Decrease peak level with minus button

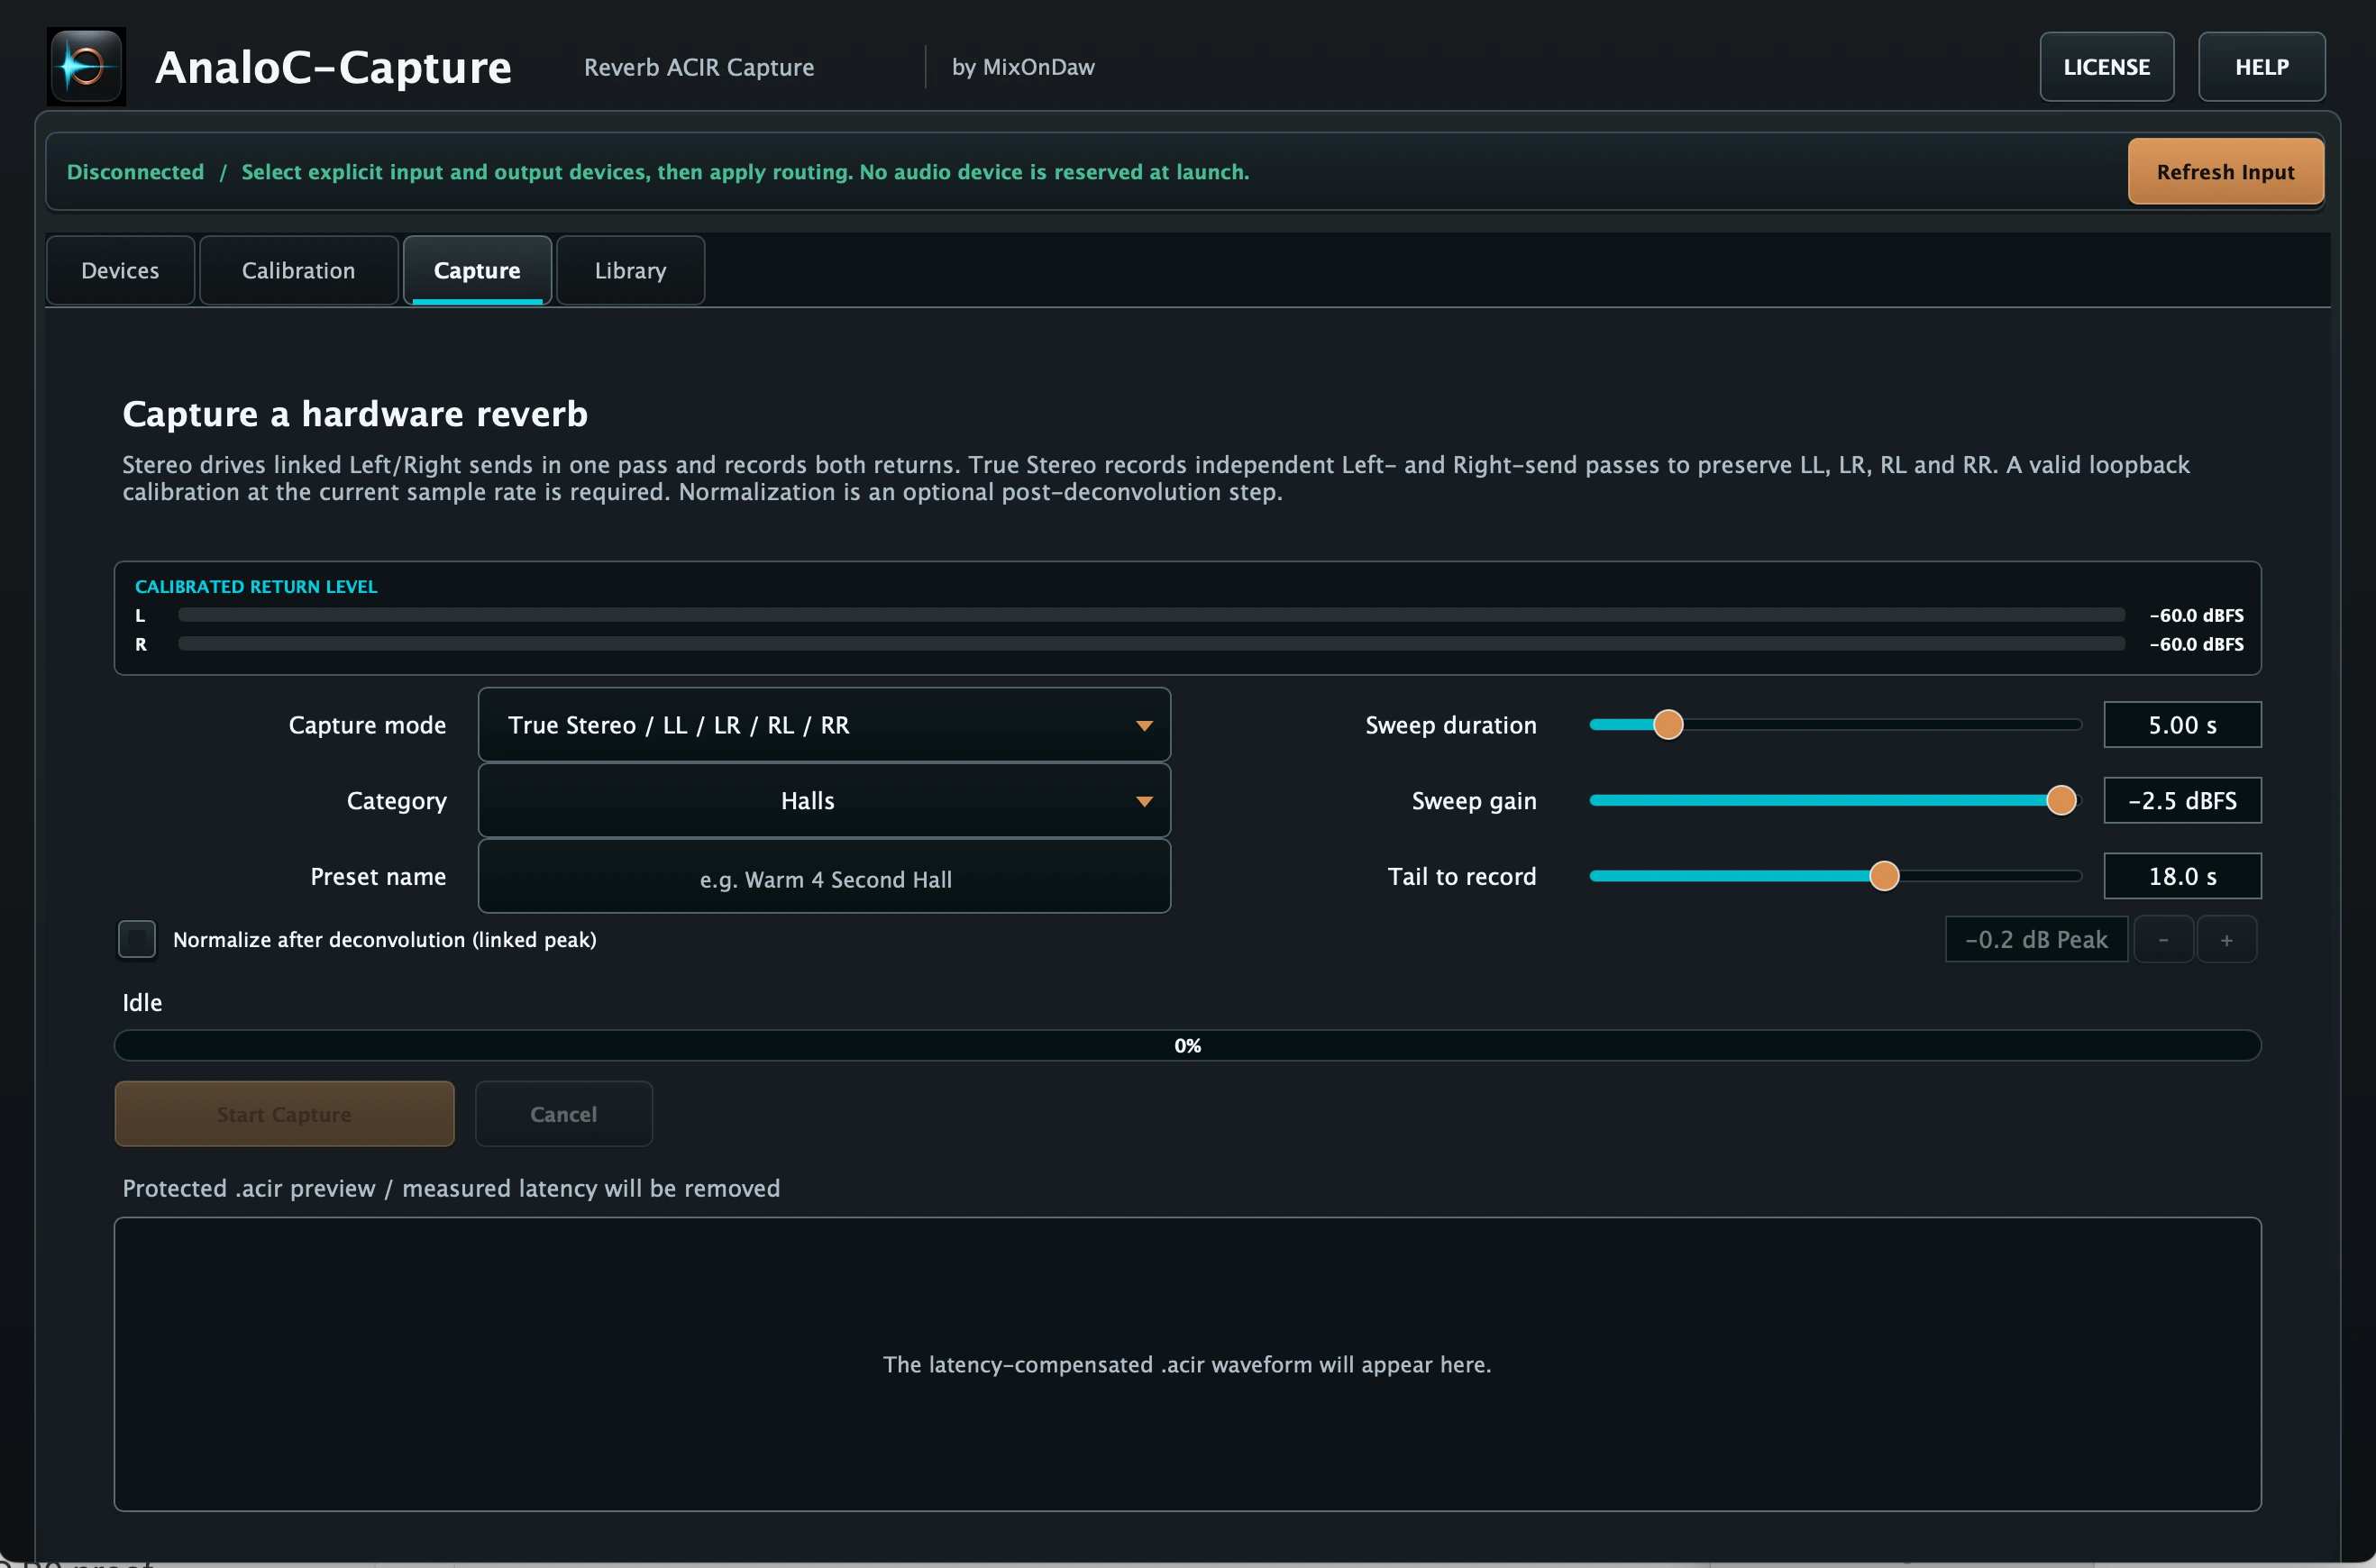coord(2163,939)
